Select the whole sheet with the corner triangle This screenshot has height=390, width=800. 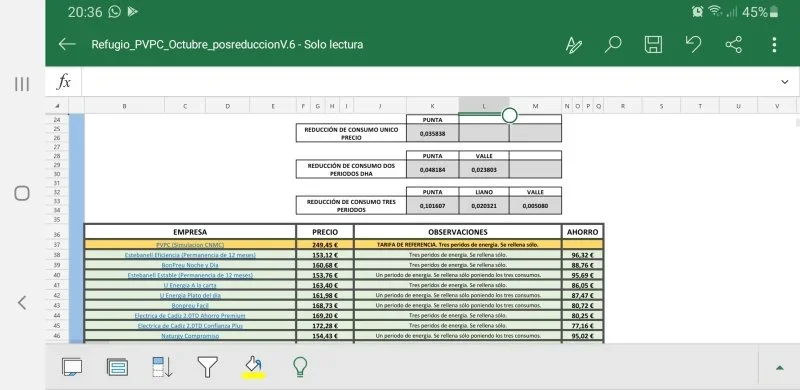[x=57, y=106]
